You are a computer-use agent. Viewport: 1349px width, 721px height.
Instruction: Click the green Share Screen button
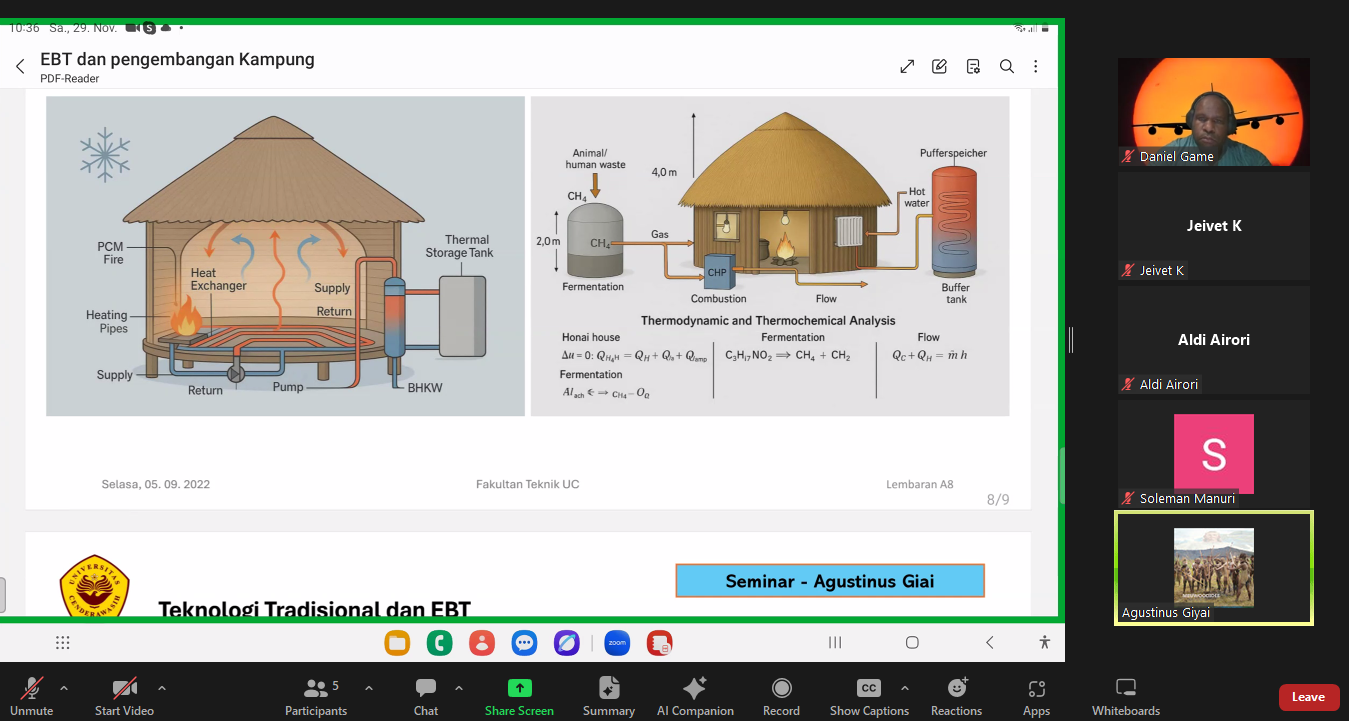(519, 696)
